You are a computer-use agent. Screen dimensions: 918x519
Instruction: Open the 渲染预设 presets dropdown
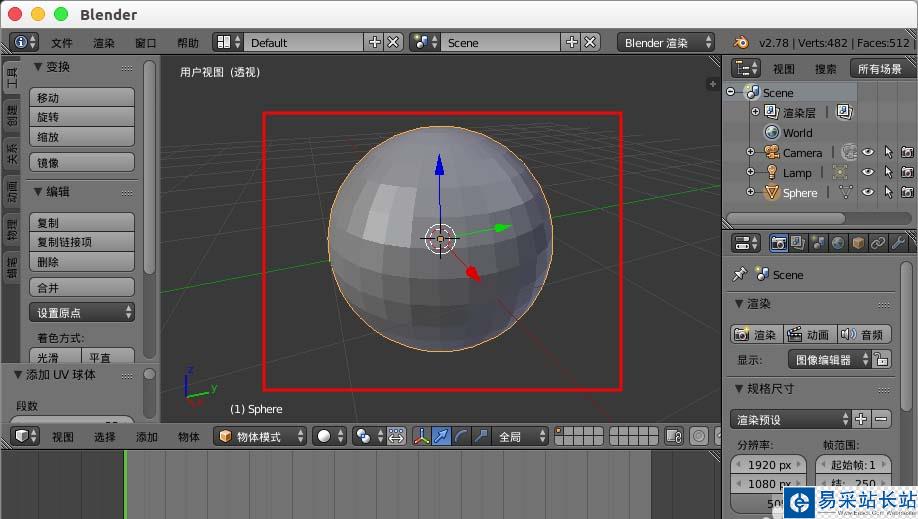point(790,419)
